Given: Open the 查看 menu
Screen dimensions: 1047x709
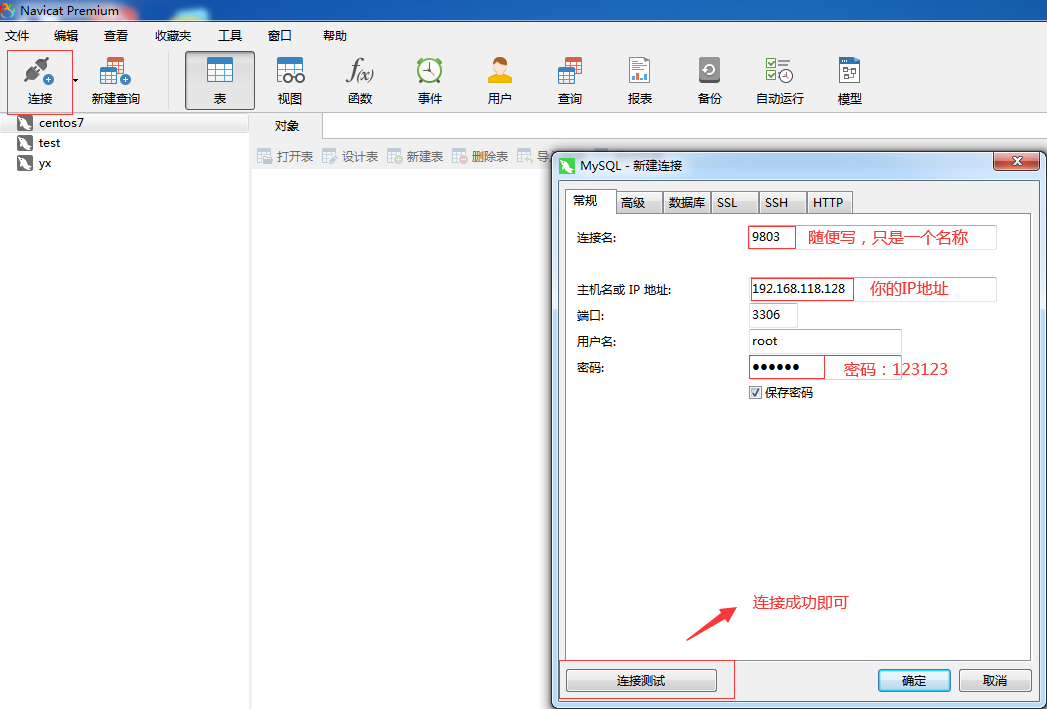Looking at the screenshot, I should click(x=116, y=36).
